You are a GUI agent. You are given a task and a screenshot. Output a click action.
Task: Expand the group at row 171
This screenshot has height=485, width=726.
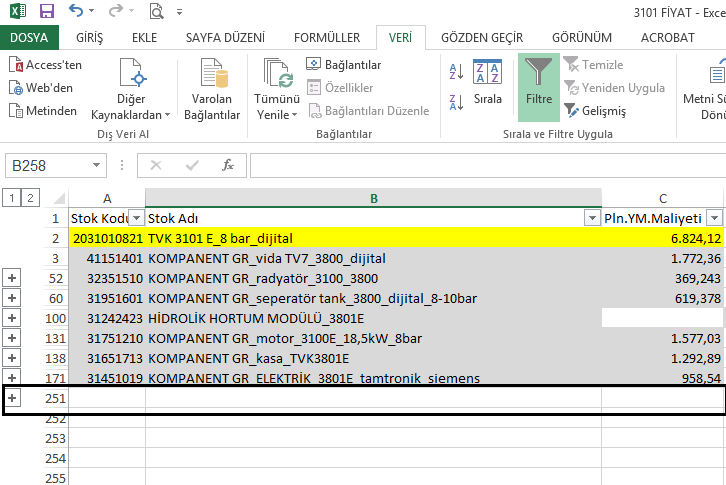pyautogui.click(x=12, y=378)
